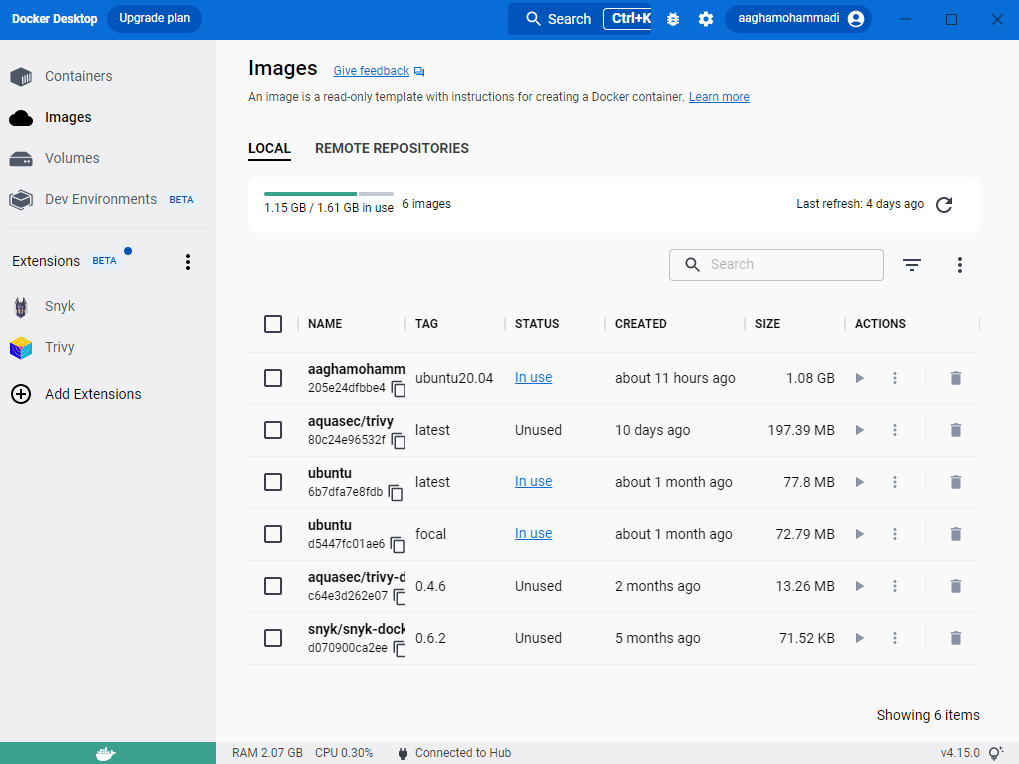Run the aquasec/trivy latest image

click(859, 430)
